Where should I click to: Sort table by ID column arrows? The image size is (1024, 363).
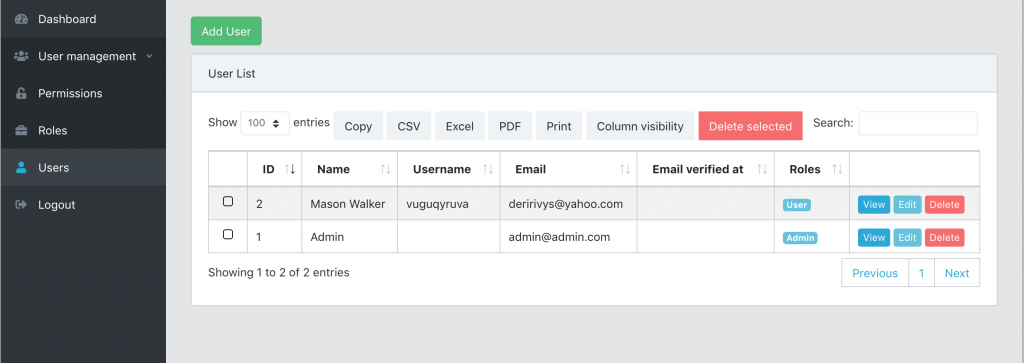tap(290, 169)
